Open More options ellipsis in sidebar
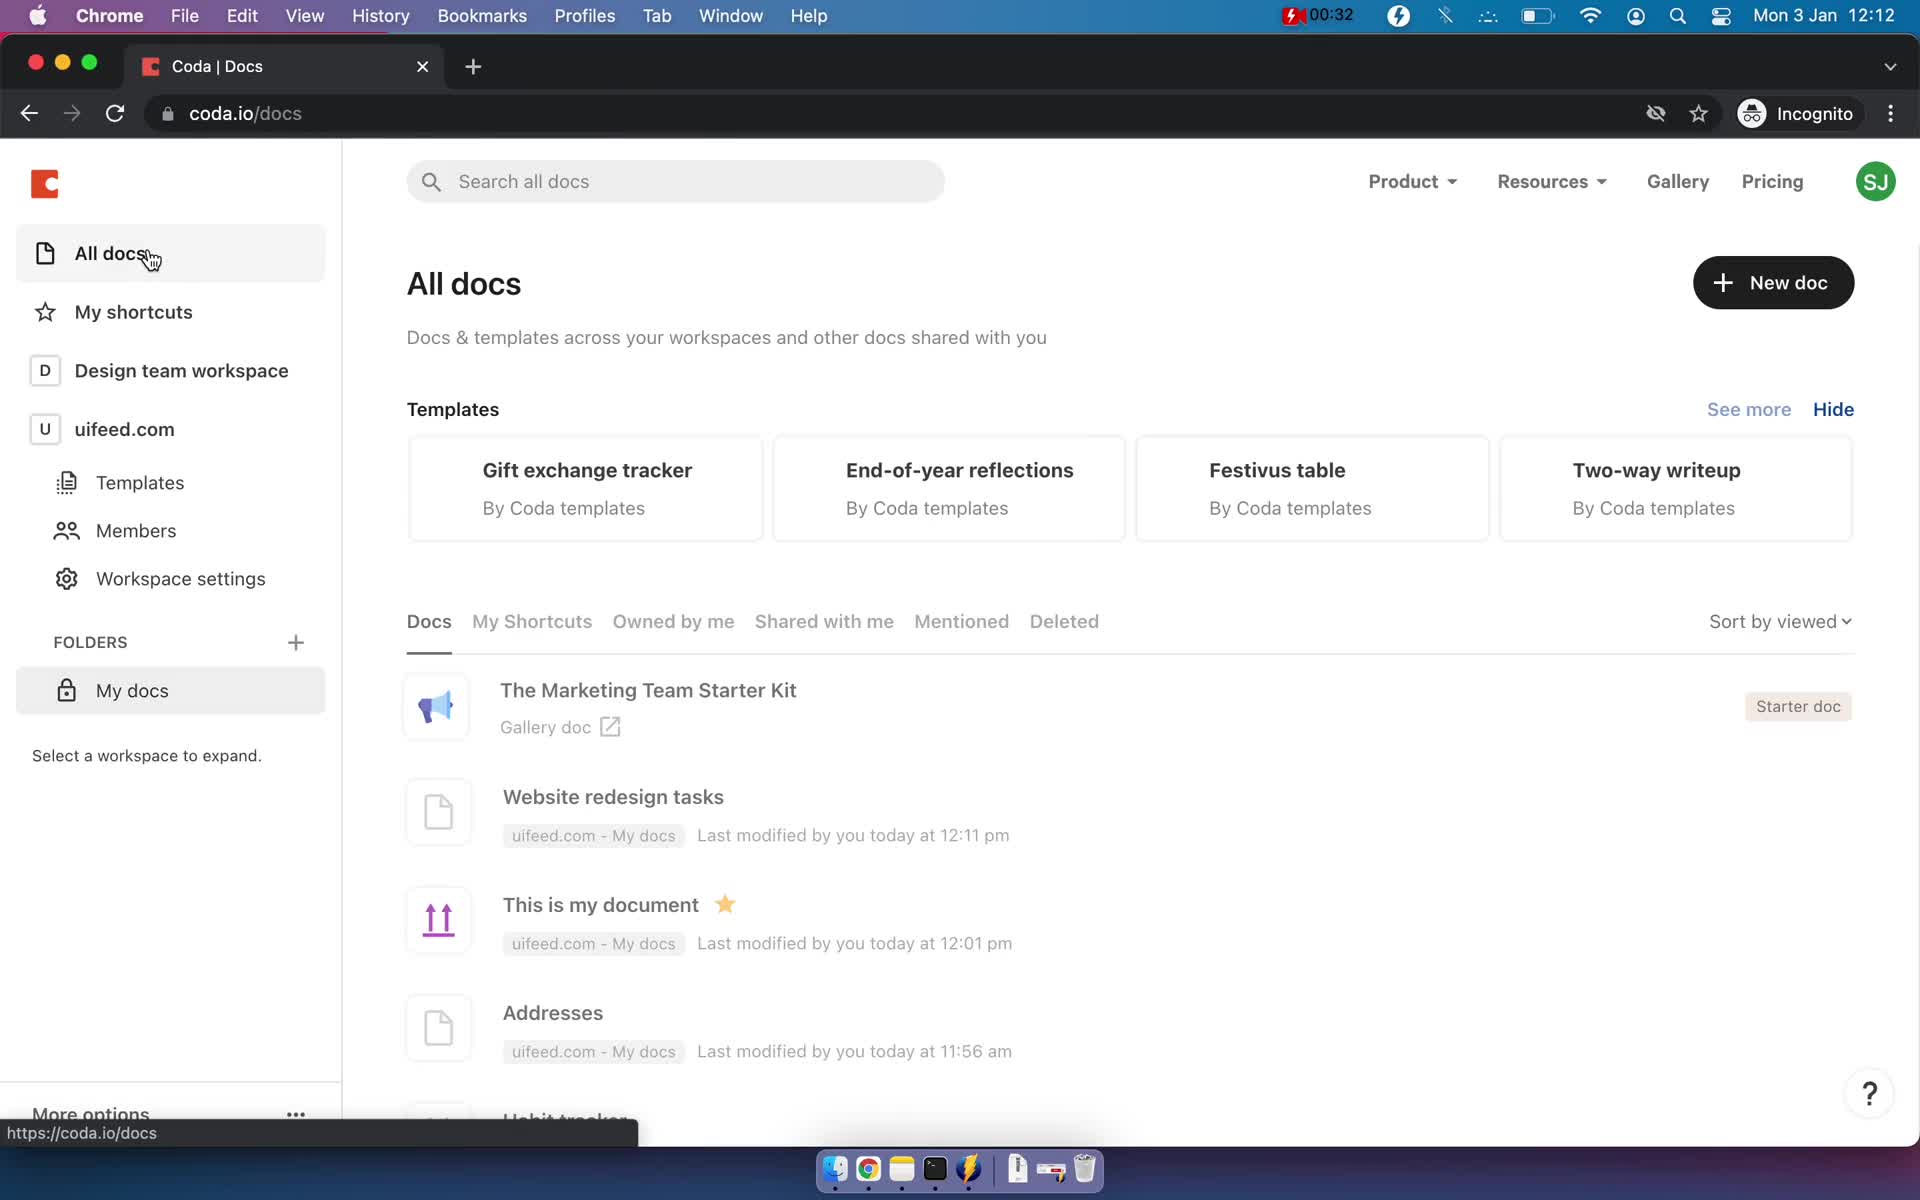Screen dimensions: 1920x1200 click(296, 1114)
